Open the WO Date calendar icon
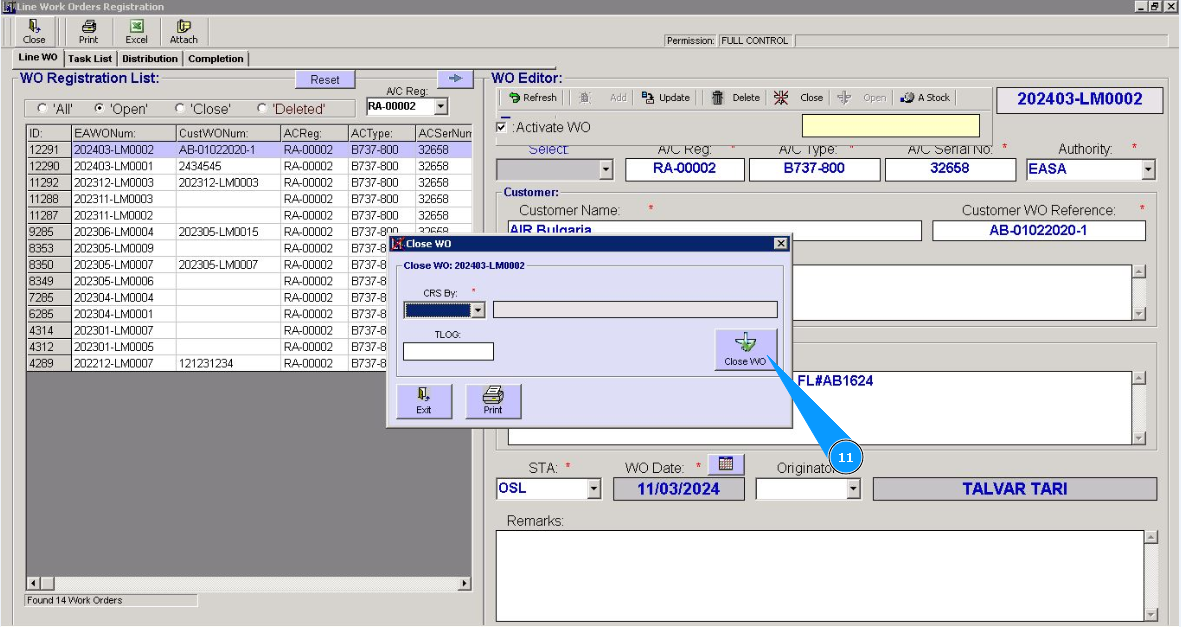1181x629 pixels. pyautogui.click(x=725, y=464)
